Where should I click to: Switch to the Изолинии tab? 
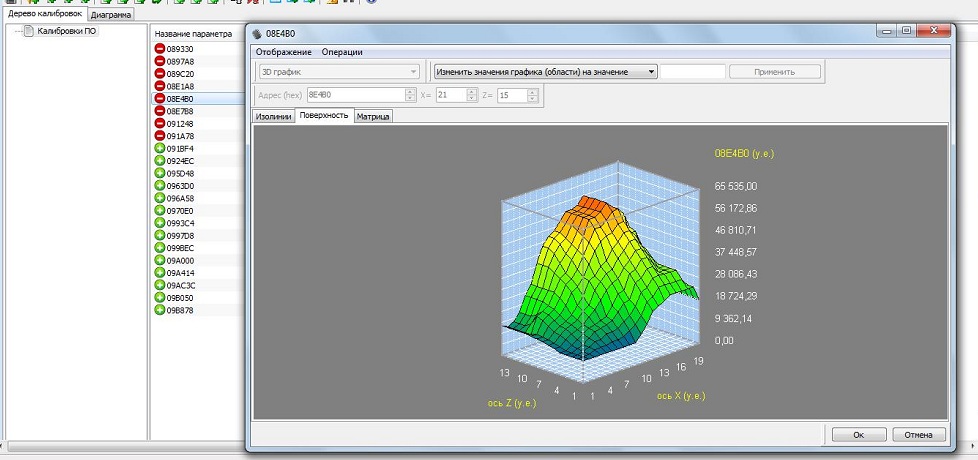coord(274,116)
